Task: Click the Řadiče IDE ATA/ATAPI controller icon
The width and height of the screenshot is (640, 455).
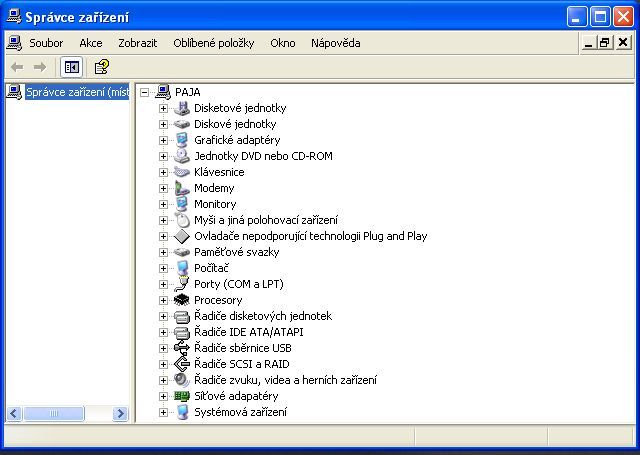Action: click(182, 332)
